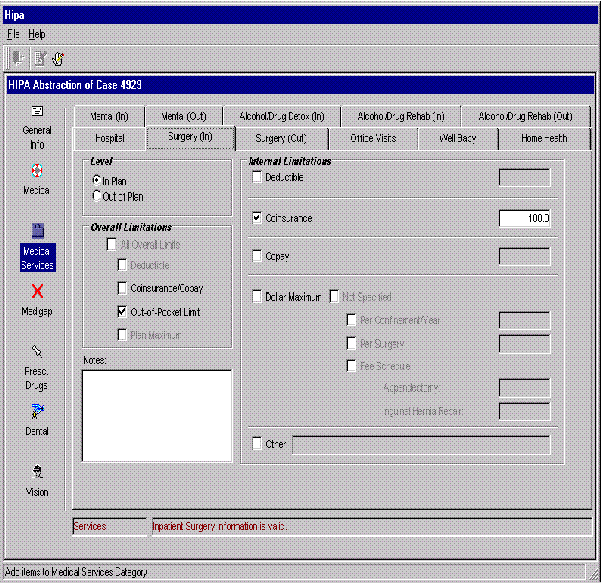Open the Medigap red X icon
Image resolution: width=601 pixels, height=584 pixels.
coord(37,291)
